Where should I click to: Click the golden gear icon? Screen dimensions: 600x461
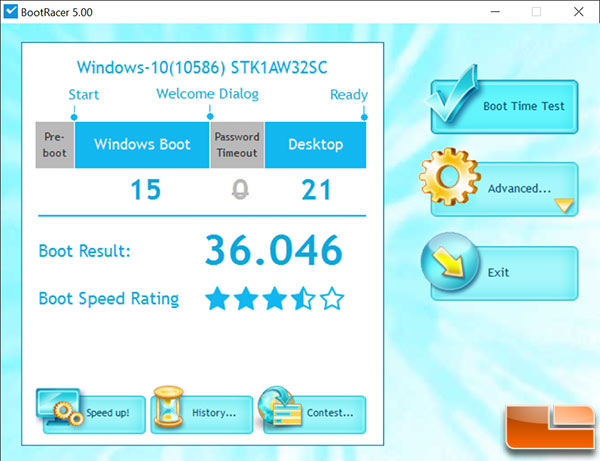pyautogui.click(x=449, y=177)
